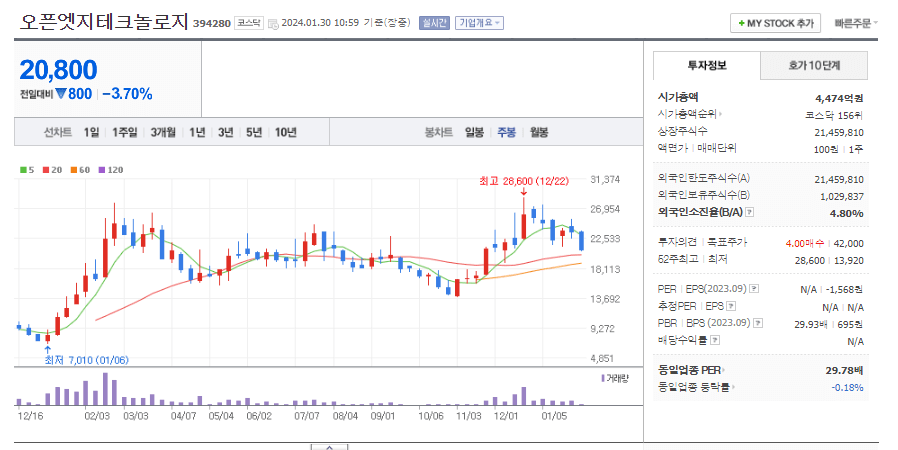The height and width of the screenshot is (450, 898).
Task: Switch to the 호가10단계 tab
Action: pyautogui.click(x=814, y=65)
